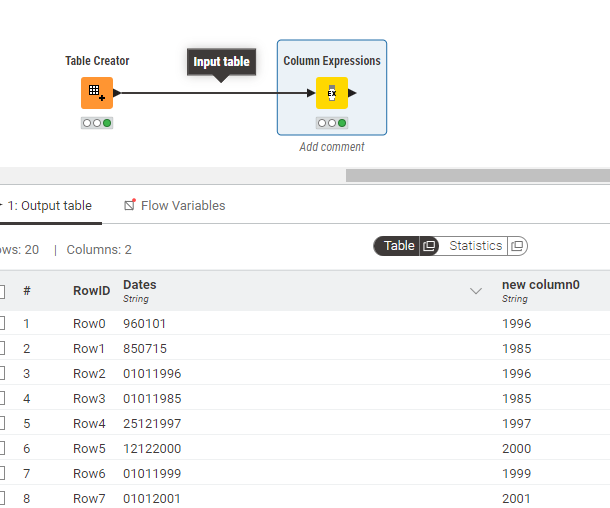Check the checkbox for row 1
Viewport: 610px width, 508px height.
[x=2, y=324]
